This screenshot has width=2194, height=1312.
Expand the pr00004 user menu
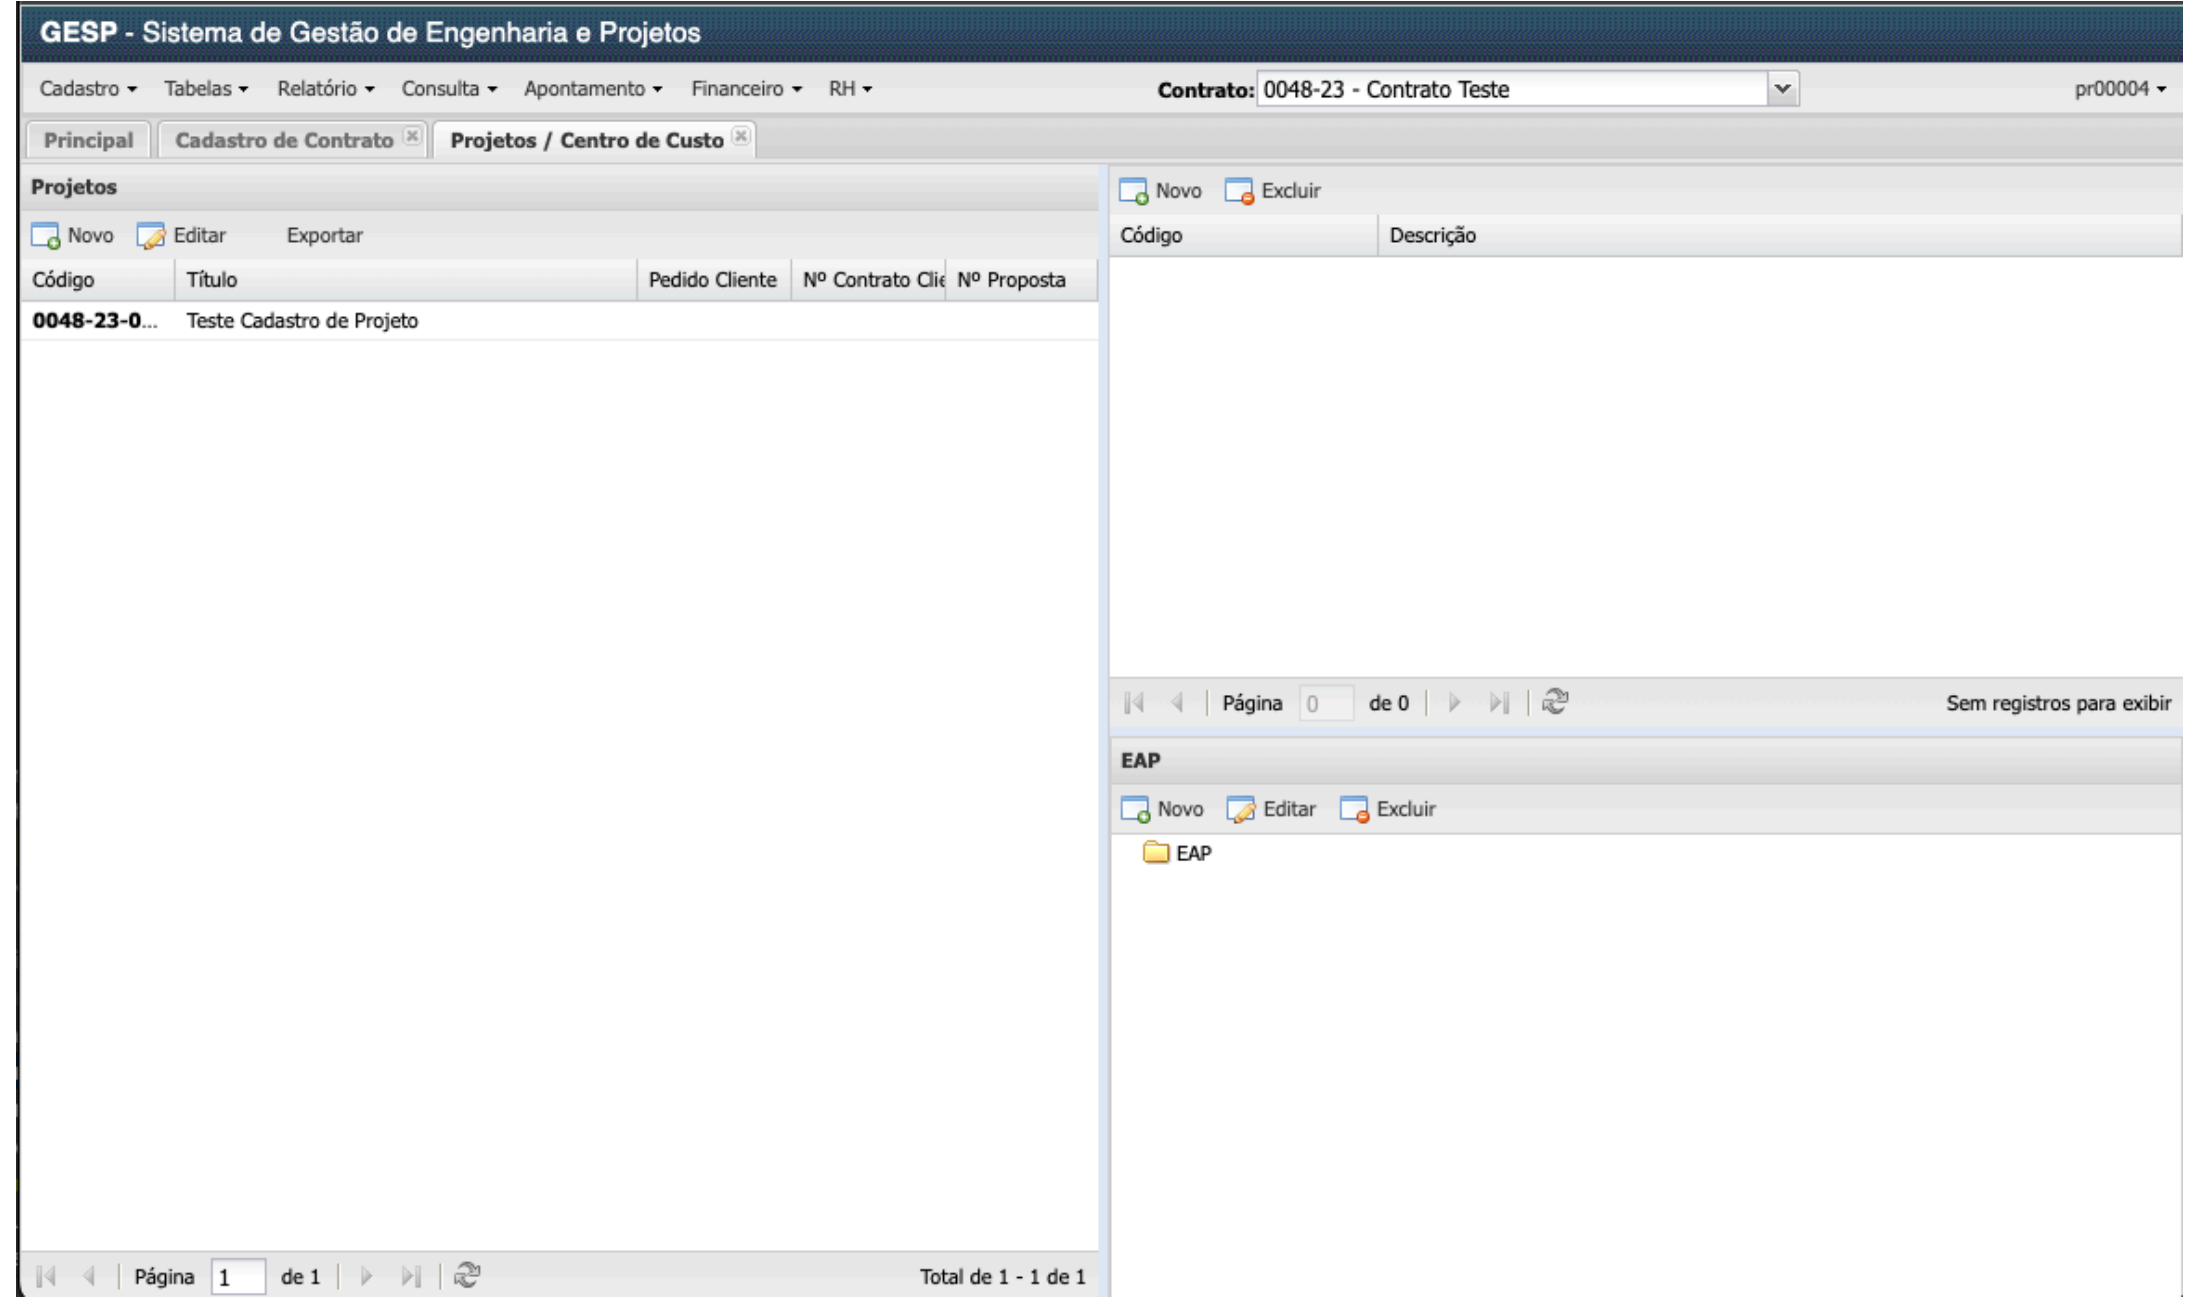[2119, 89]
